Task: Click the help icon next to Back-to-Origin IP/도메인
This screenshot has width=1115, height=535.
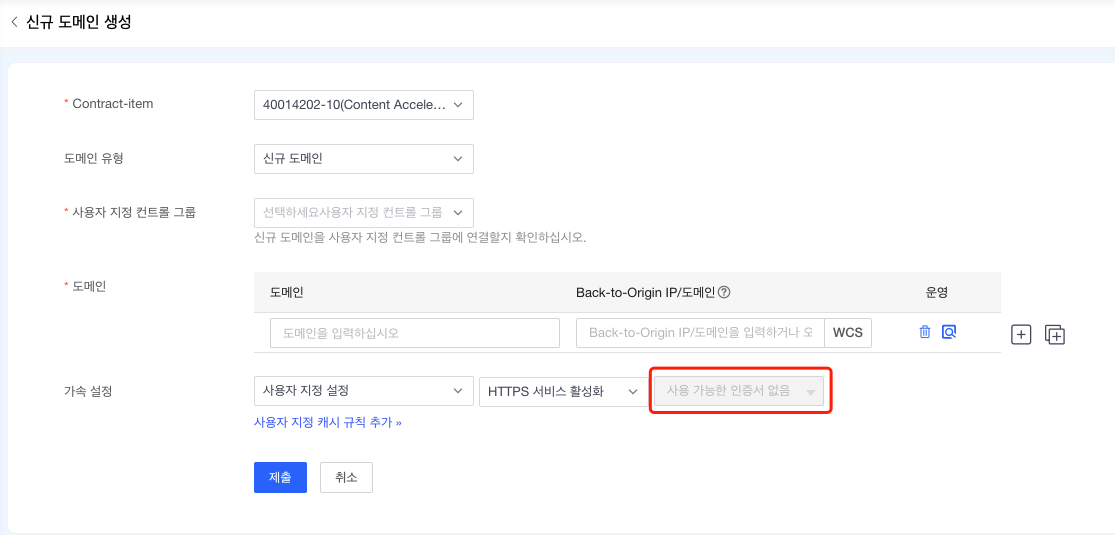Action: click(724, 293)
